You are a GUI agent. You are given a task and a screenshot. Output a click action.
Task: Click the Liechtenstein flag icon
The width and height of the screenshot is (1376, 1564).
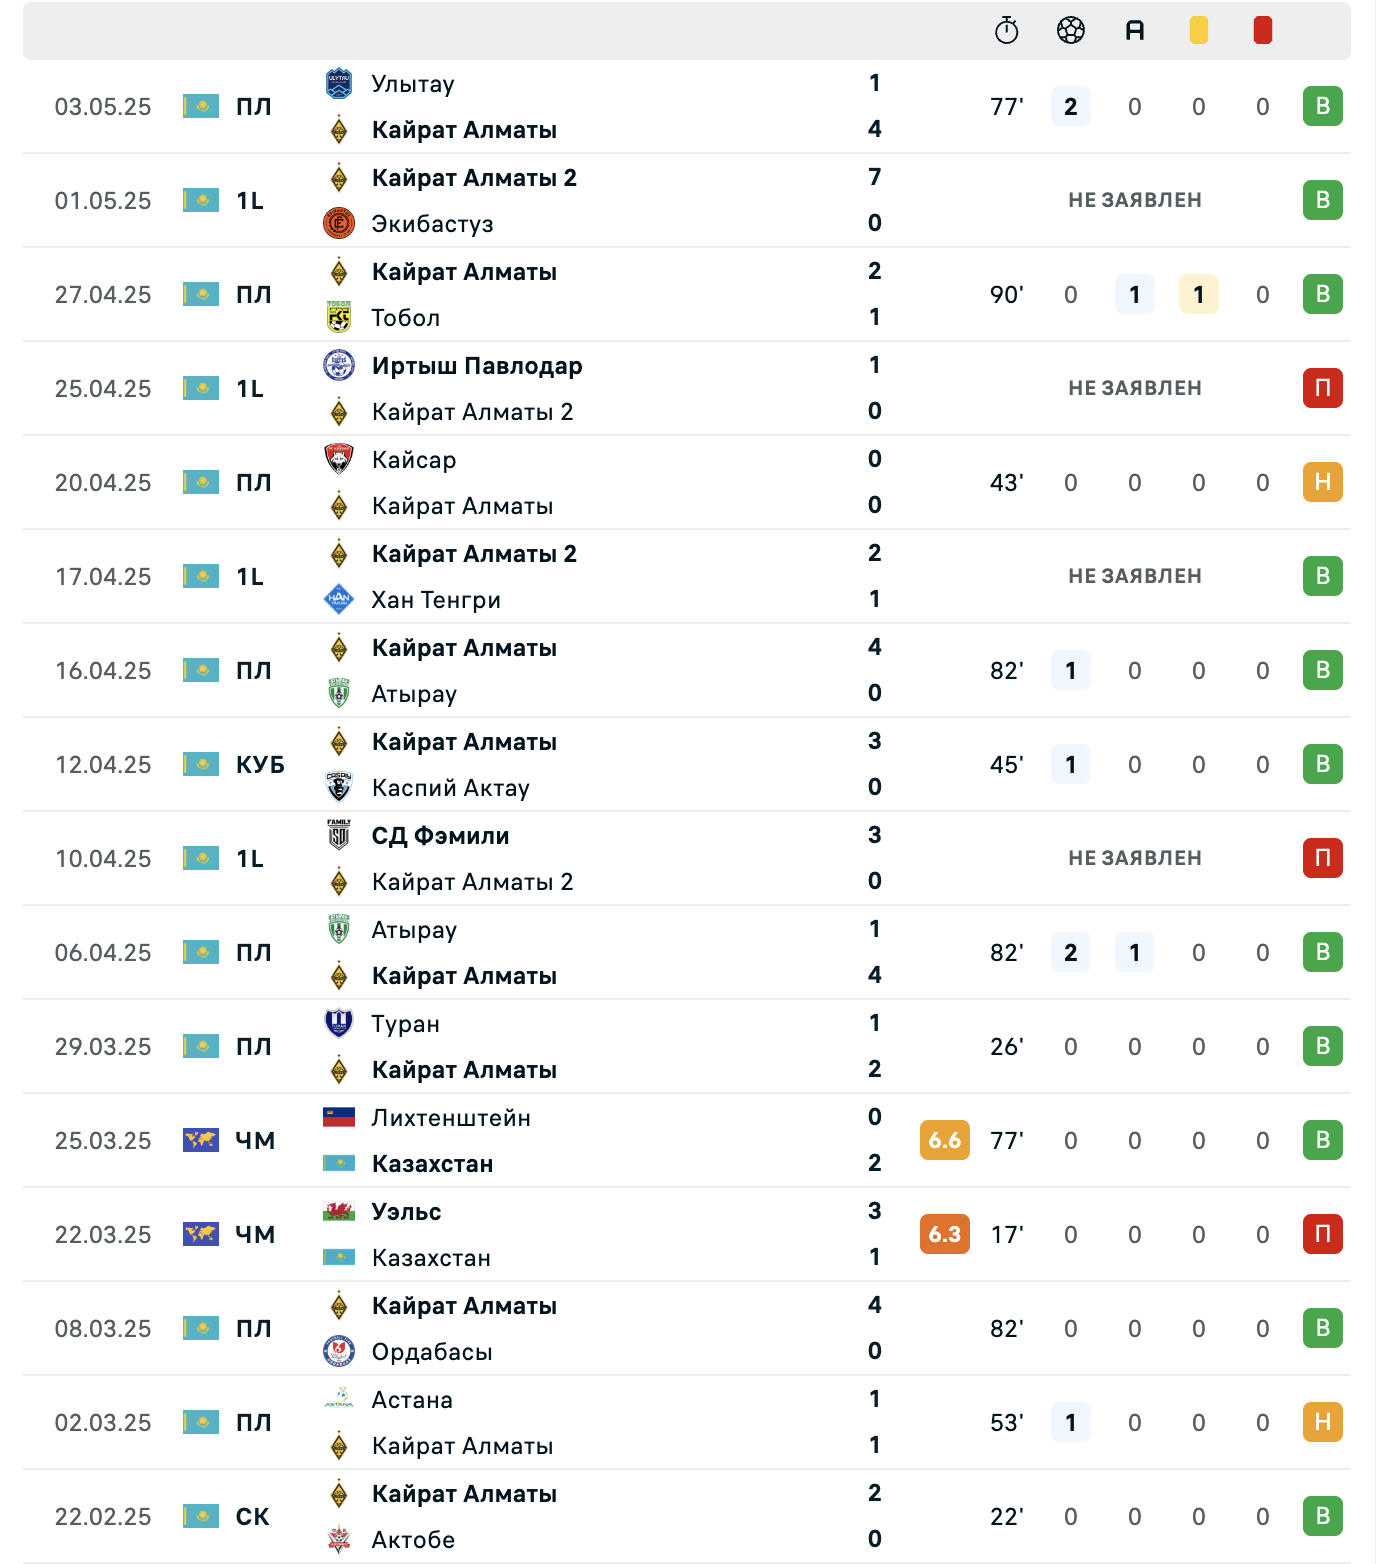click(x=339, y=1117)
